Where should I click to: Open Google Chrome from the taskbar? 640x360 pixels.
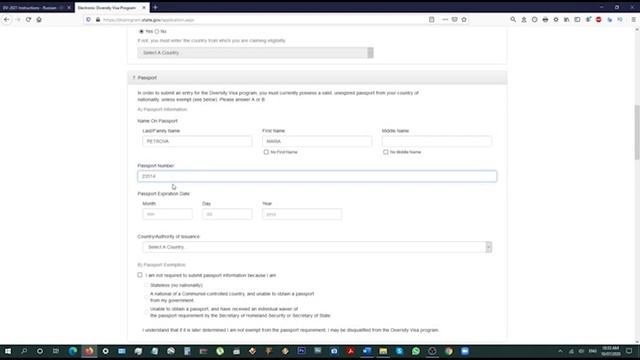click(449, 351)
